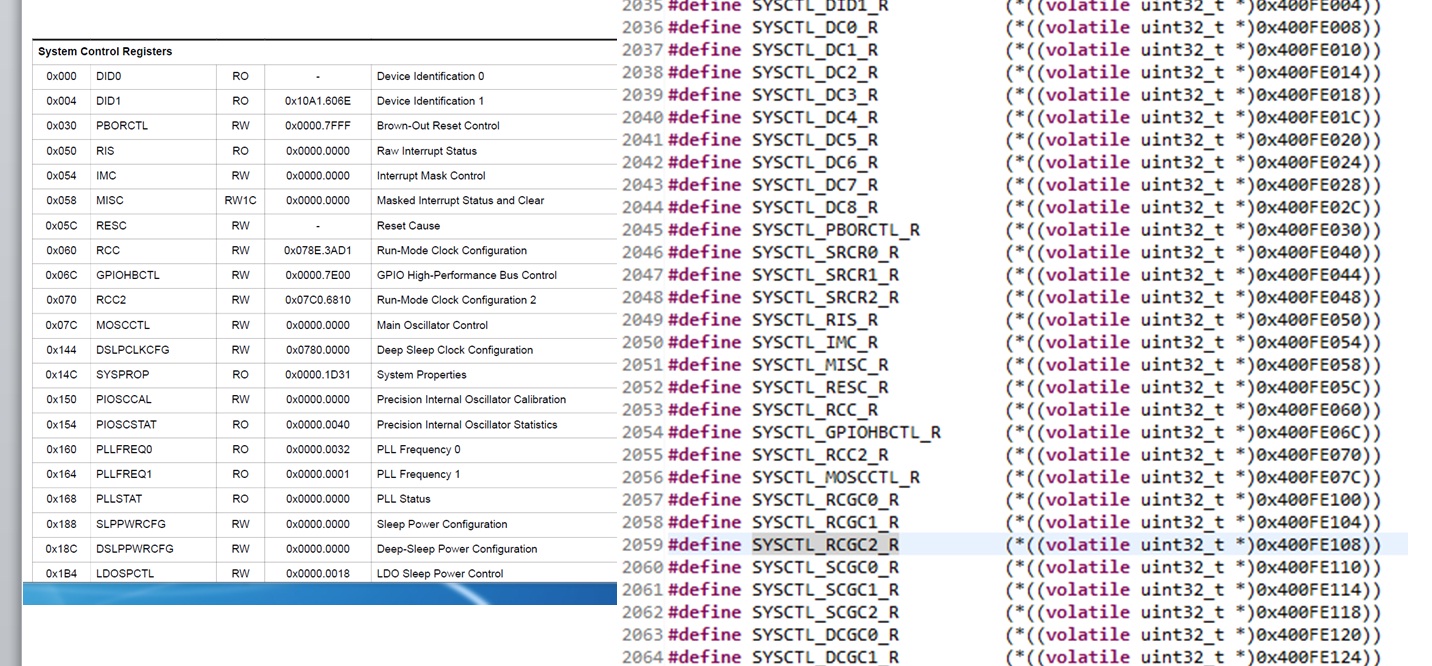1432x666 pixels.
Task: Click reset value 0x078E.3AD1
Action: pos(318,251)
